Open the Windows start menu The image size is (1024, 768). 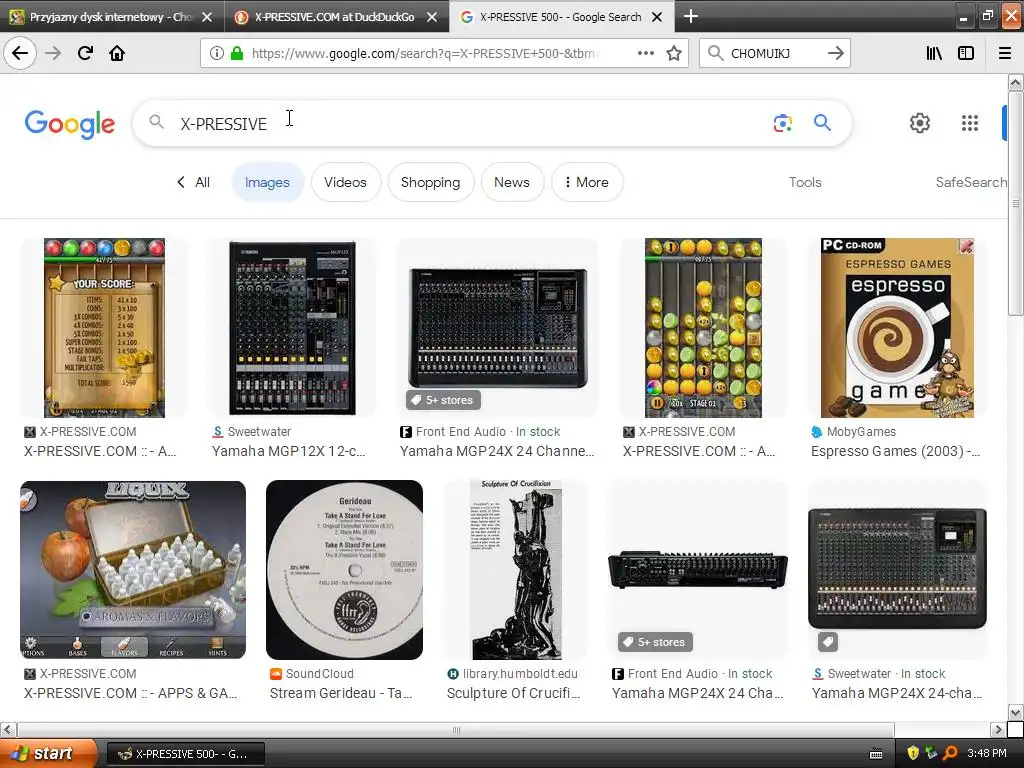(x=48, y=754)
